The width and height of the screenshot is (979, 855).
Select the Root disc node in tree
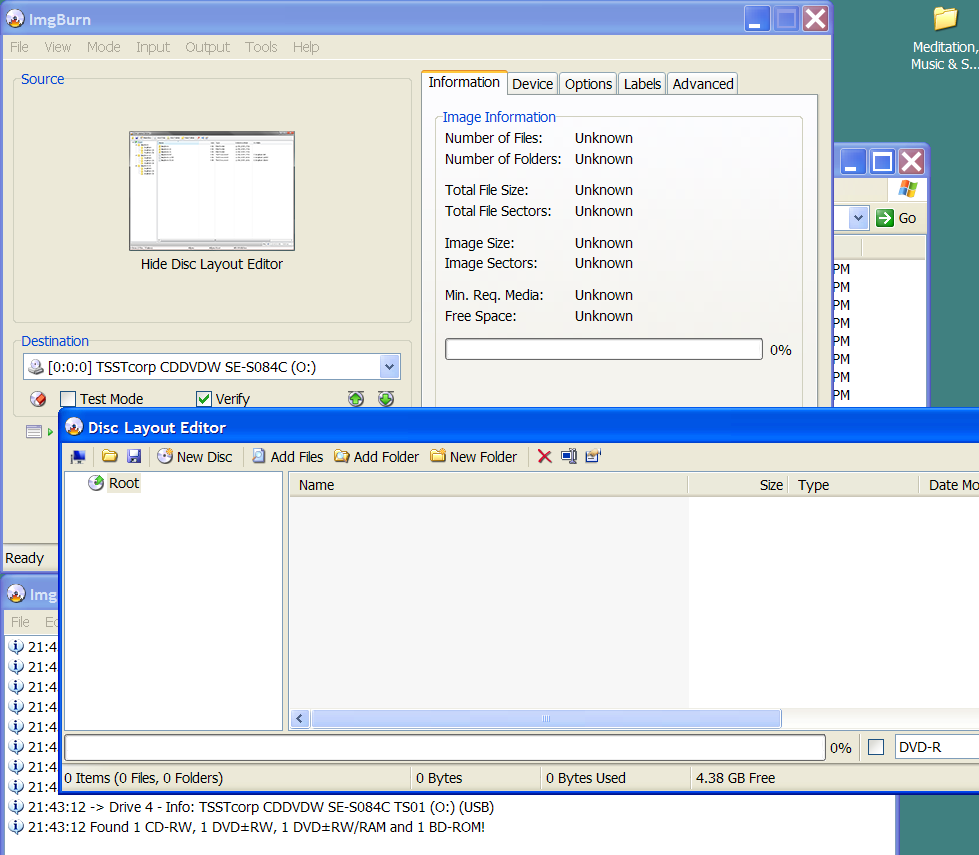(124, 483)
